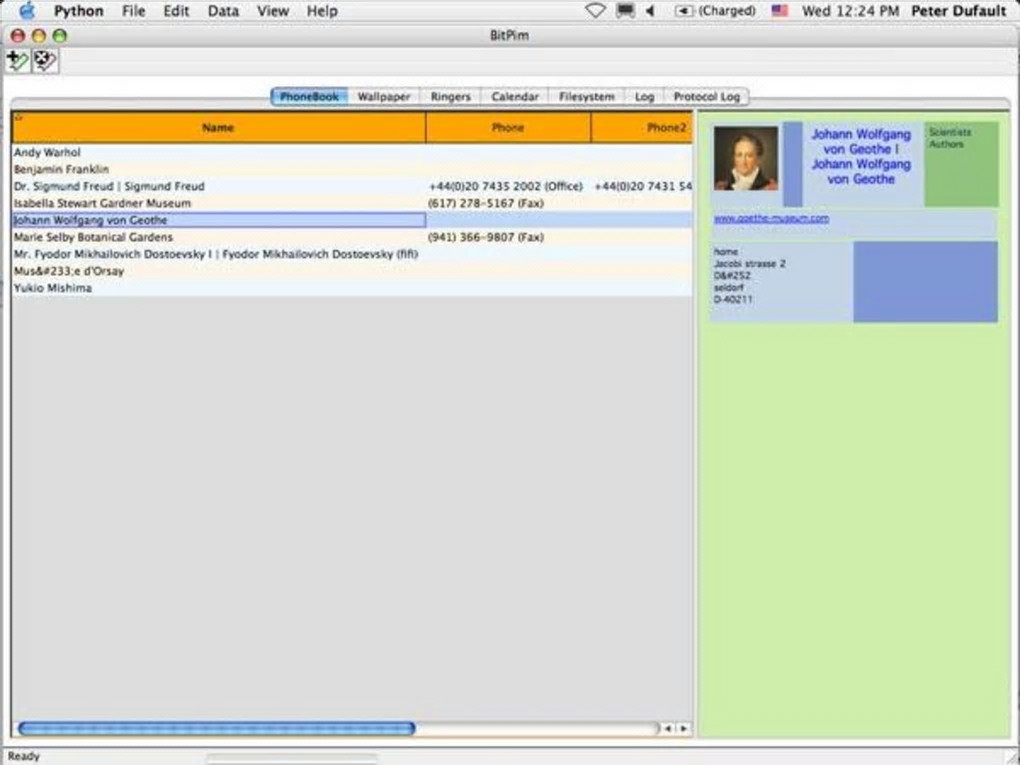Click the Peter Dufault user menu
Screen dimensions: 1020x765
pyautogui.click(x=958, y=10)
